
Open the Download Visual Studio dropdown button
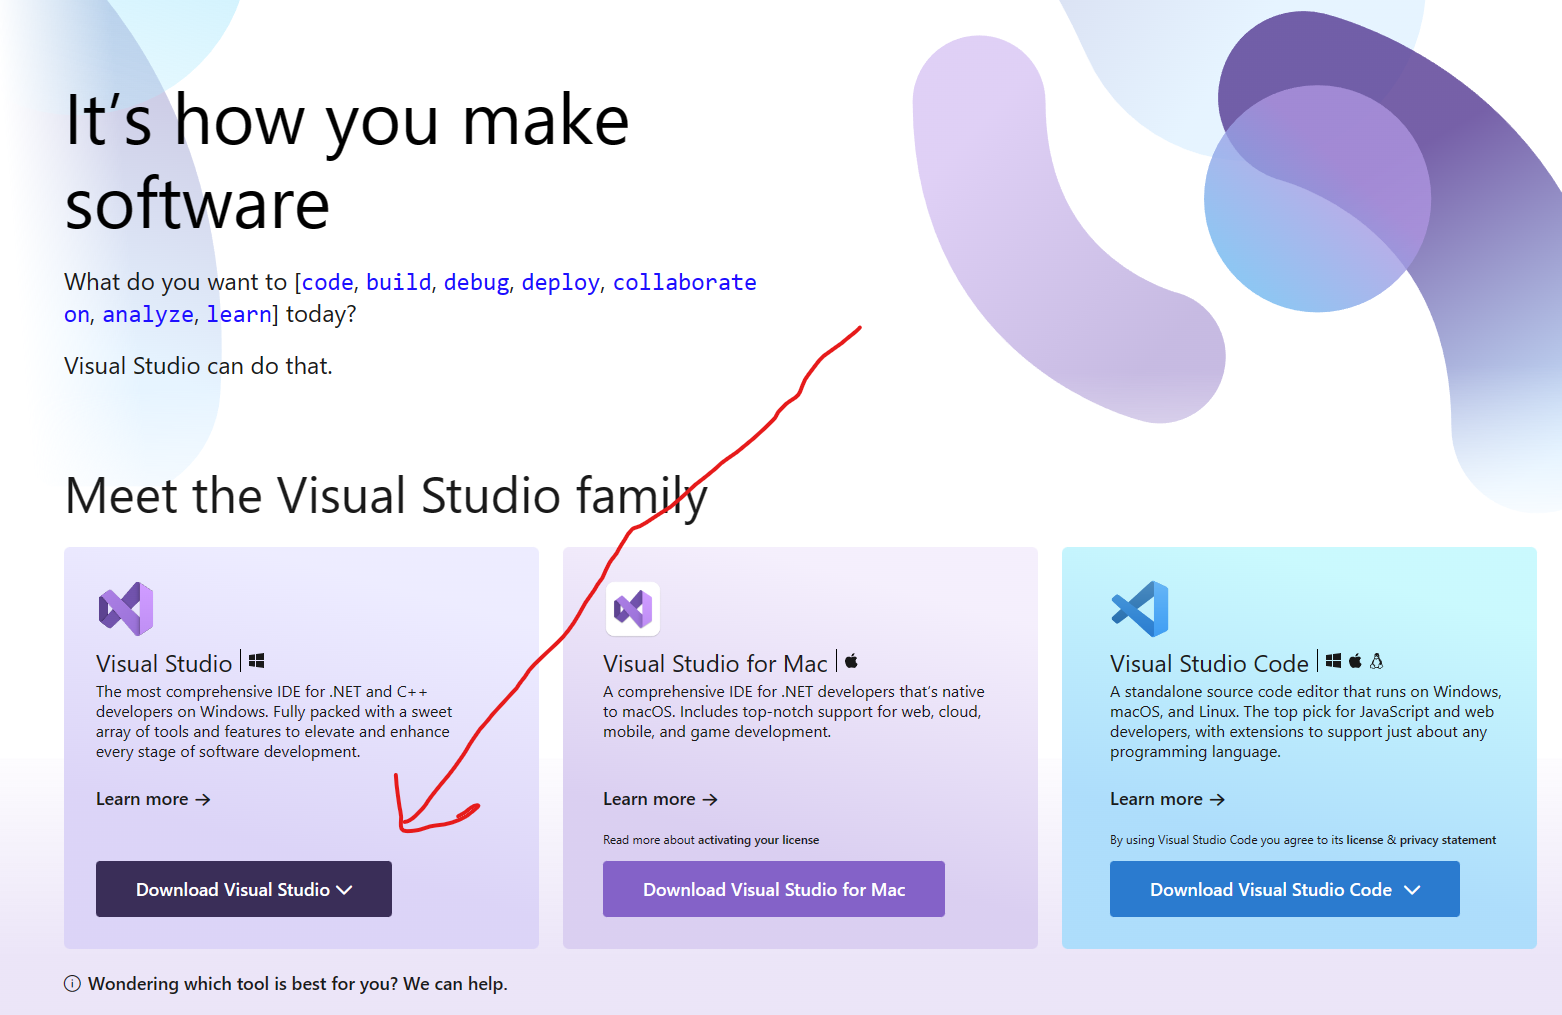[244, 889]
